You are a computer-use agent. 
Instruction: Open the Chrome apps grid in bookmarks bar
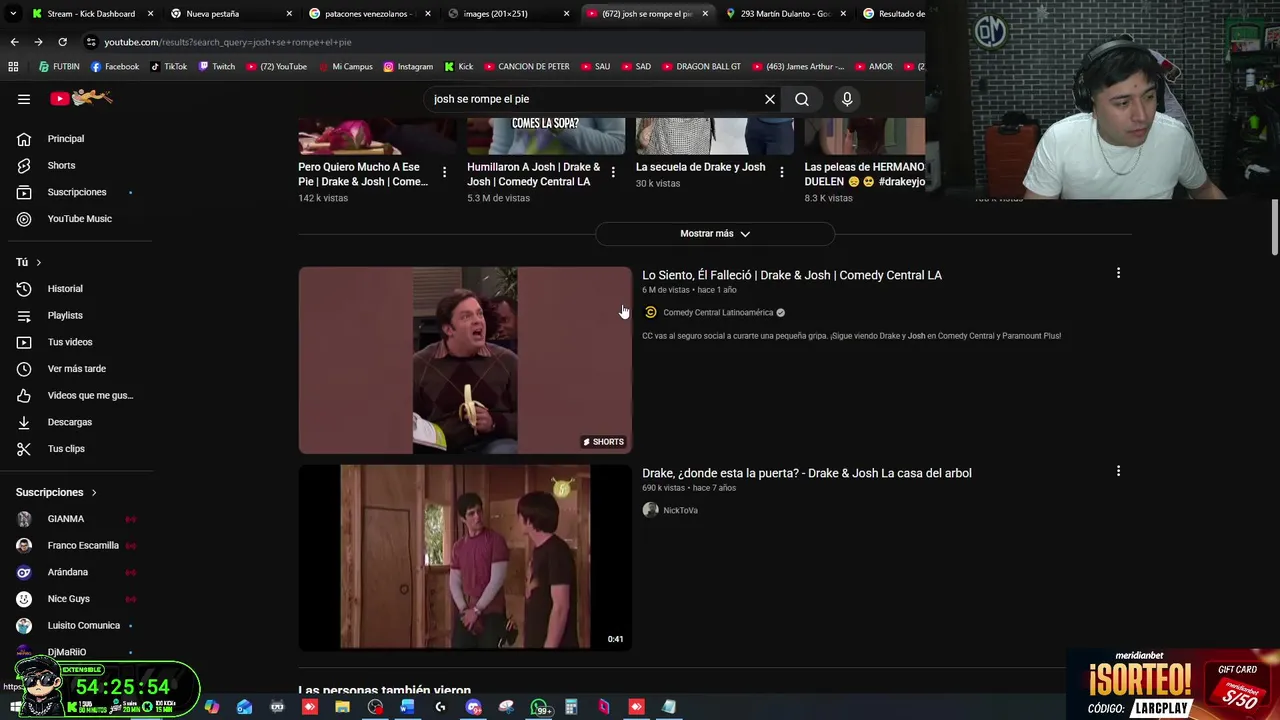pyautogui.click(x=13, y=67)
